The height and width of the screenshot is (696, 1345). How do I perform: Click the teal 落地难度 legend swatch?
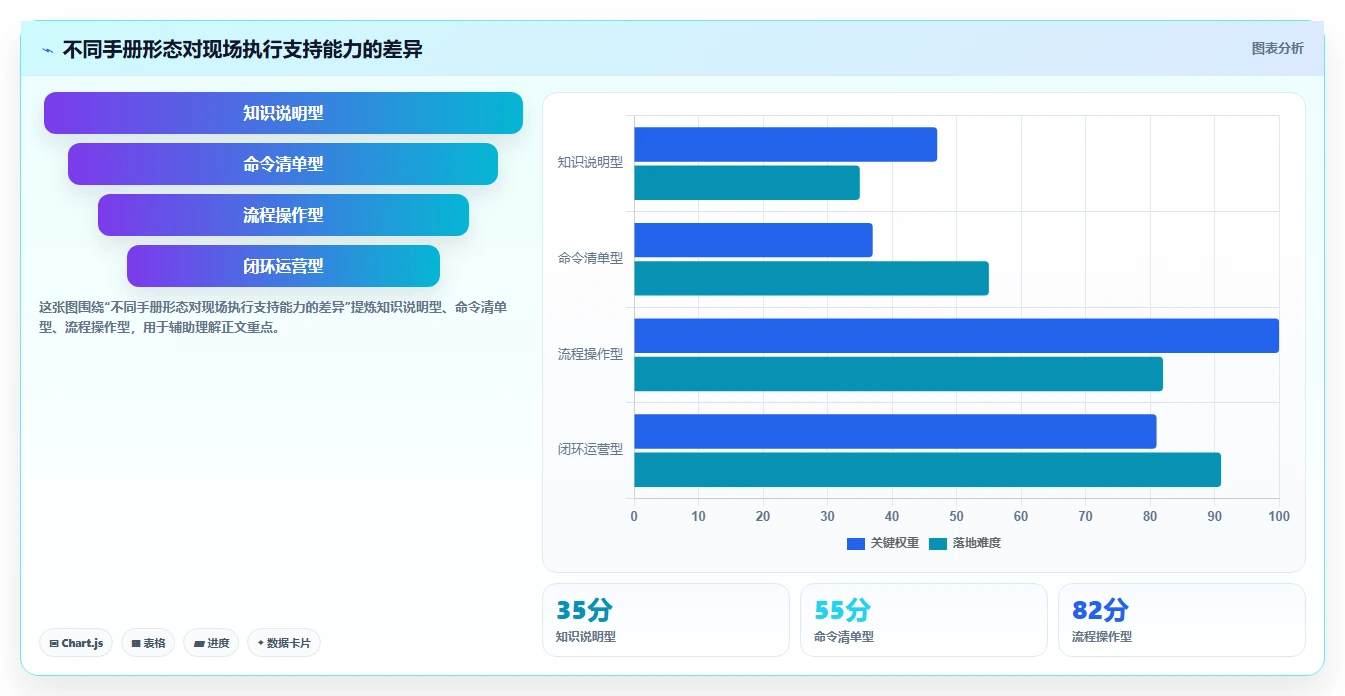coord(938,544)
